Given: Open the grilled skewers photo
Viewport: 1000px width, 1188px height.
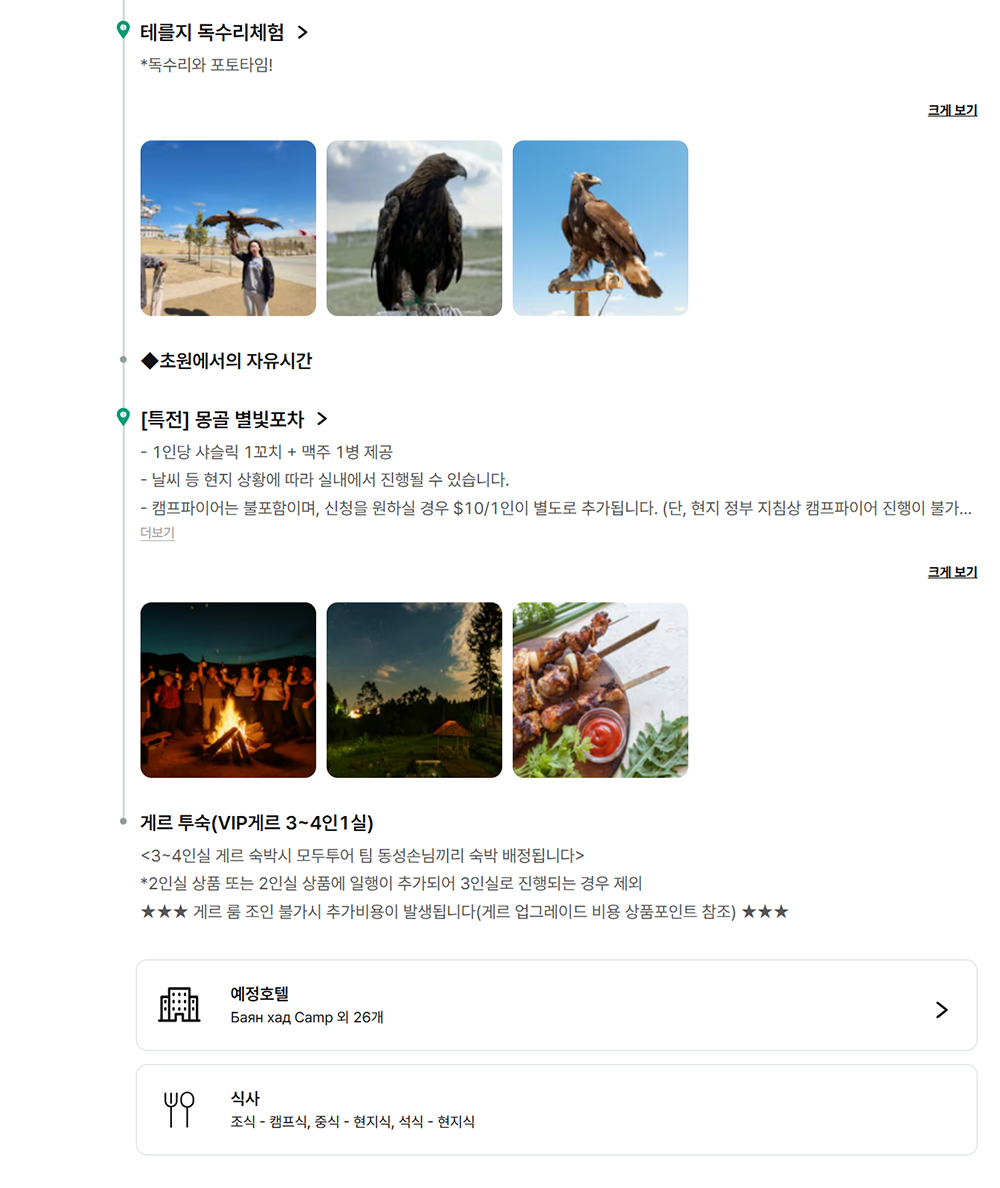Looking at the screenshot, I should [600, 690].
